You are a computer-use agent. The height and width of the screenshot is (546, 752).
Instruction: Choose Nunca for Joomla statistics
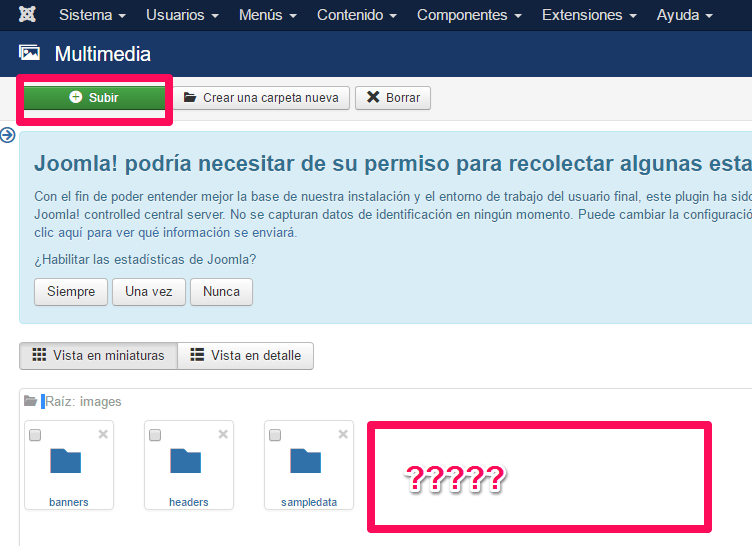point(221,292)
